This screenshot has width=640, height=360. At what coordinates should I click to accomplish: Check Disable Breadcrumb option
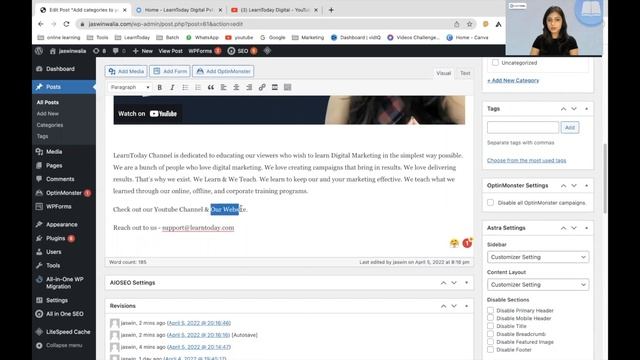pos(490,334)
